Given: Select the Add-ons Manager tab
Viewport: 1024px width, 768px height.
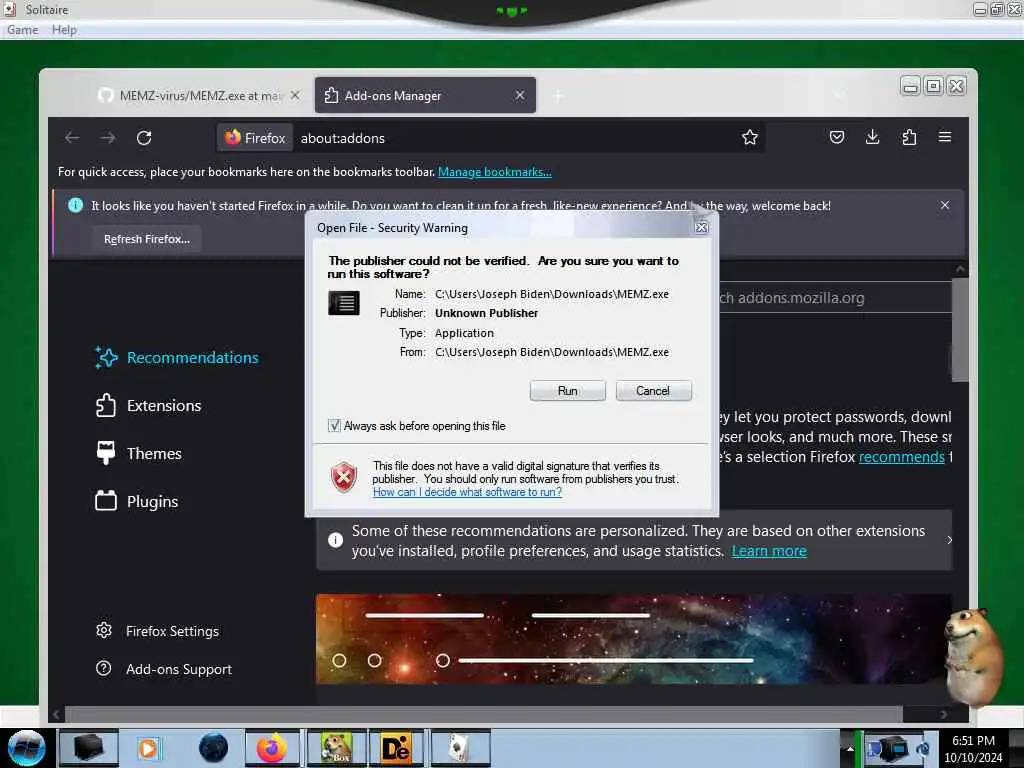Looking at the screenshot, I should point(418,95).
